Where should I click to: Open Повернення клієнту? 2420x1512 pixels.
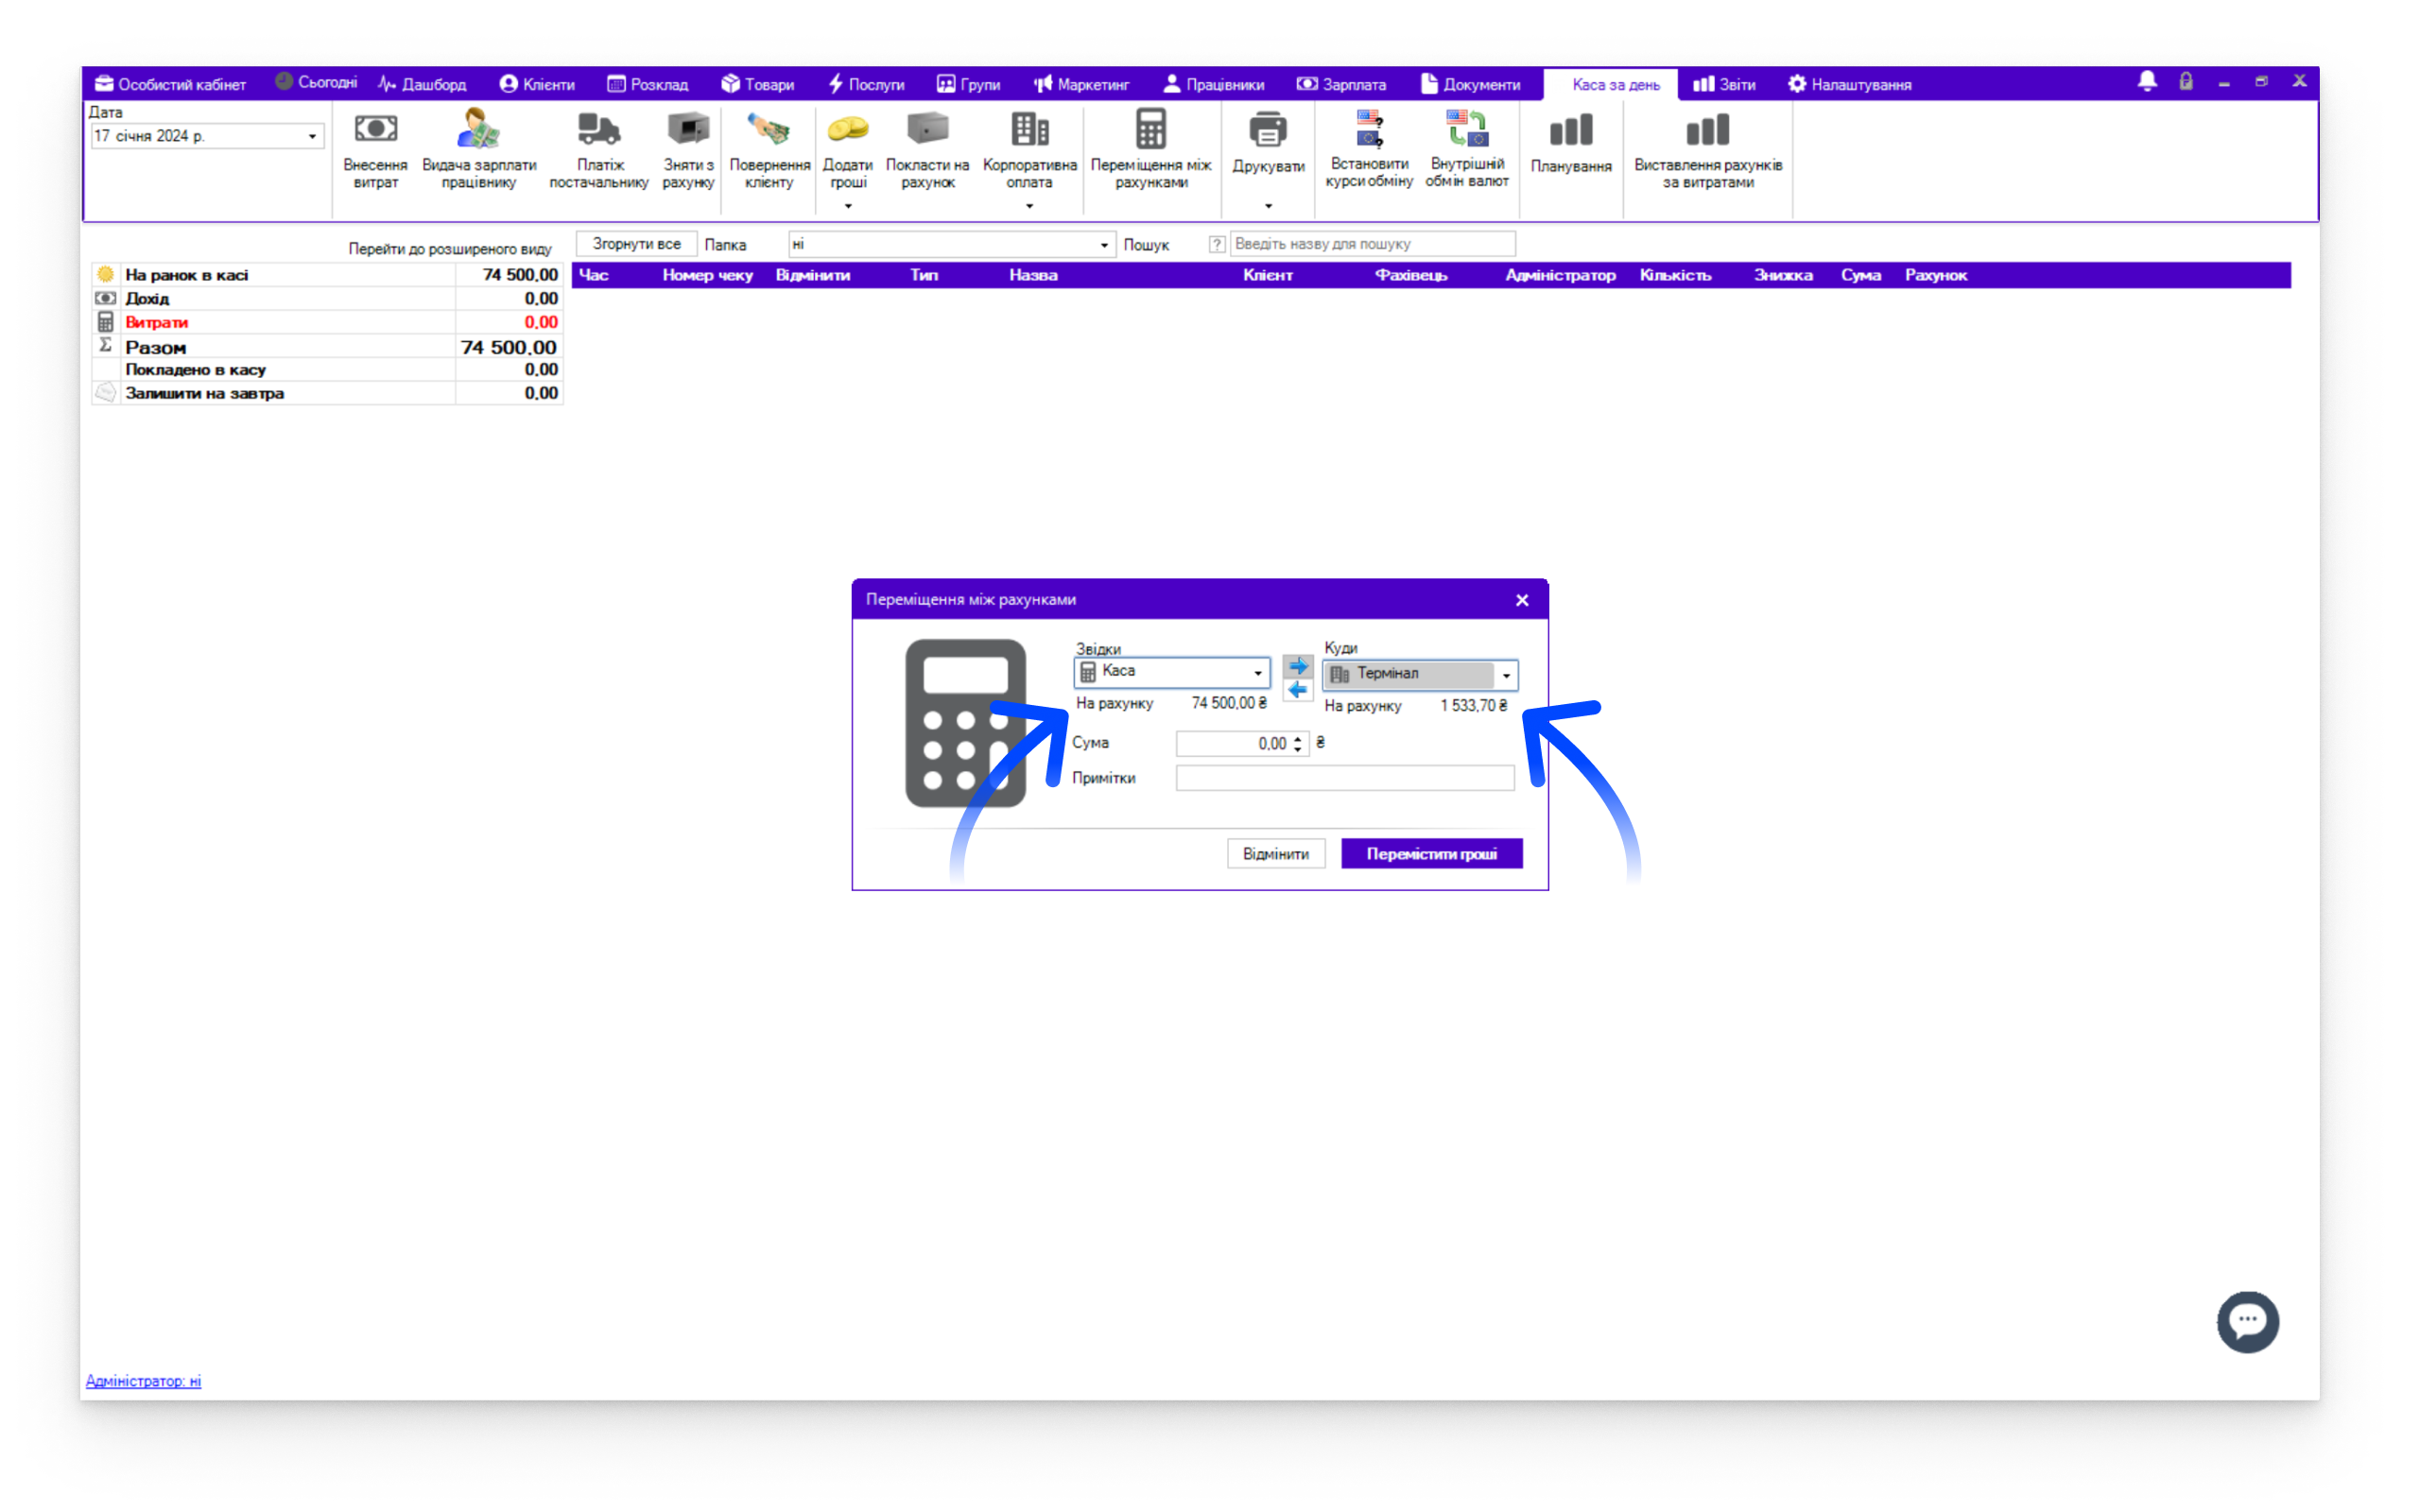(x=769, y=151)
